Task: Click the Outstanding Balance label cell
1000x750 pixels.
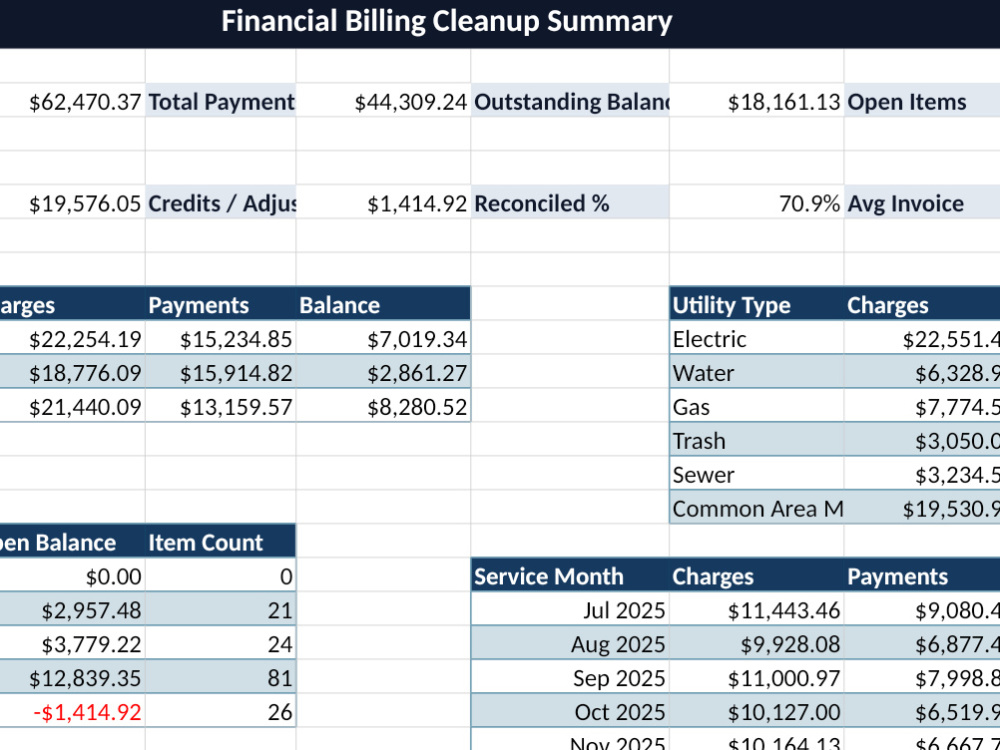Action: [570, 101]
